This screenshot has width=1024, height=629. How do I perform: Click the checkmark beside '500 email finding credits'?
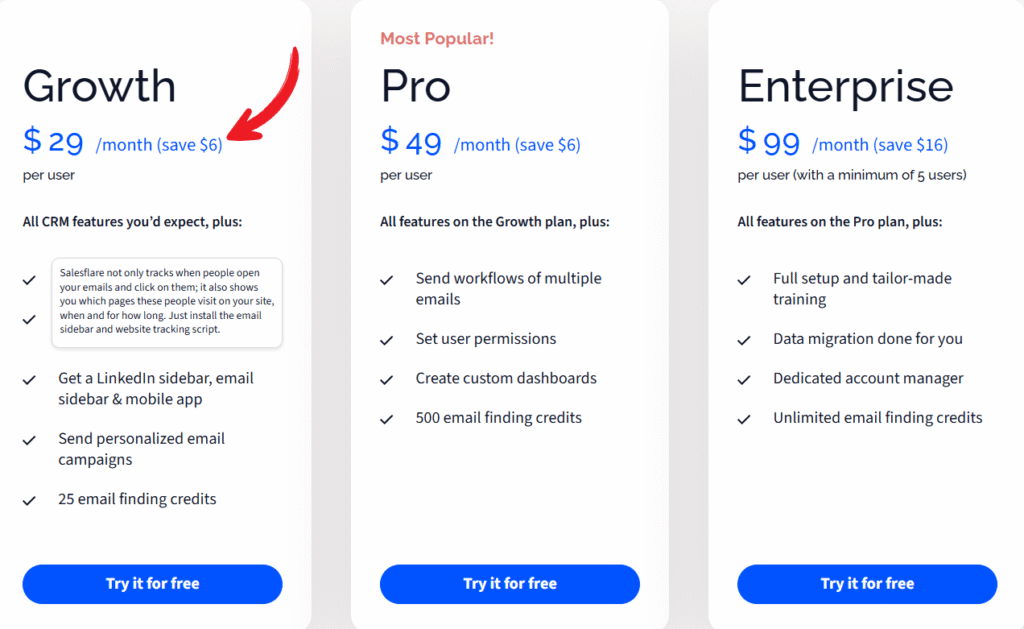(x=386, y=418)
